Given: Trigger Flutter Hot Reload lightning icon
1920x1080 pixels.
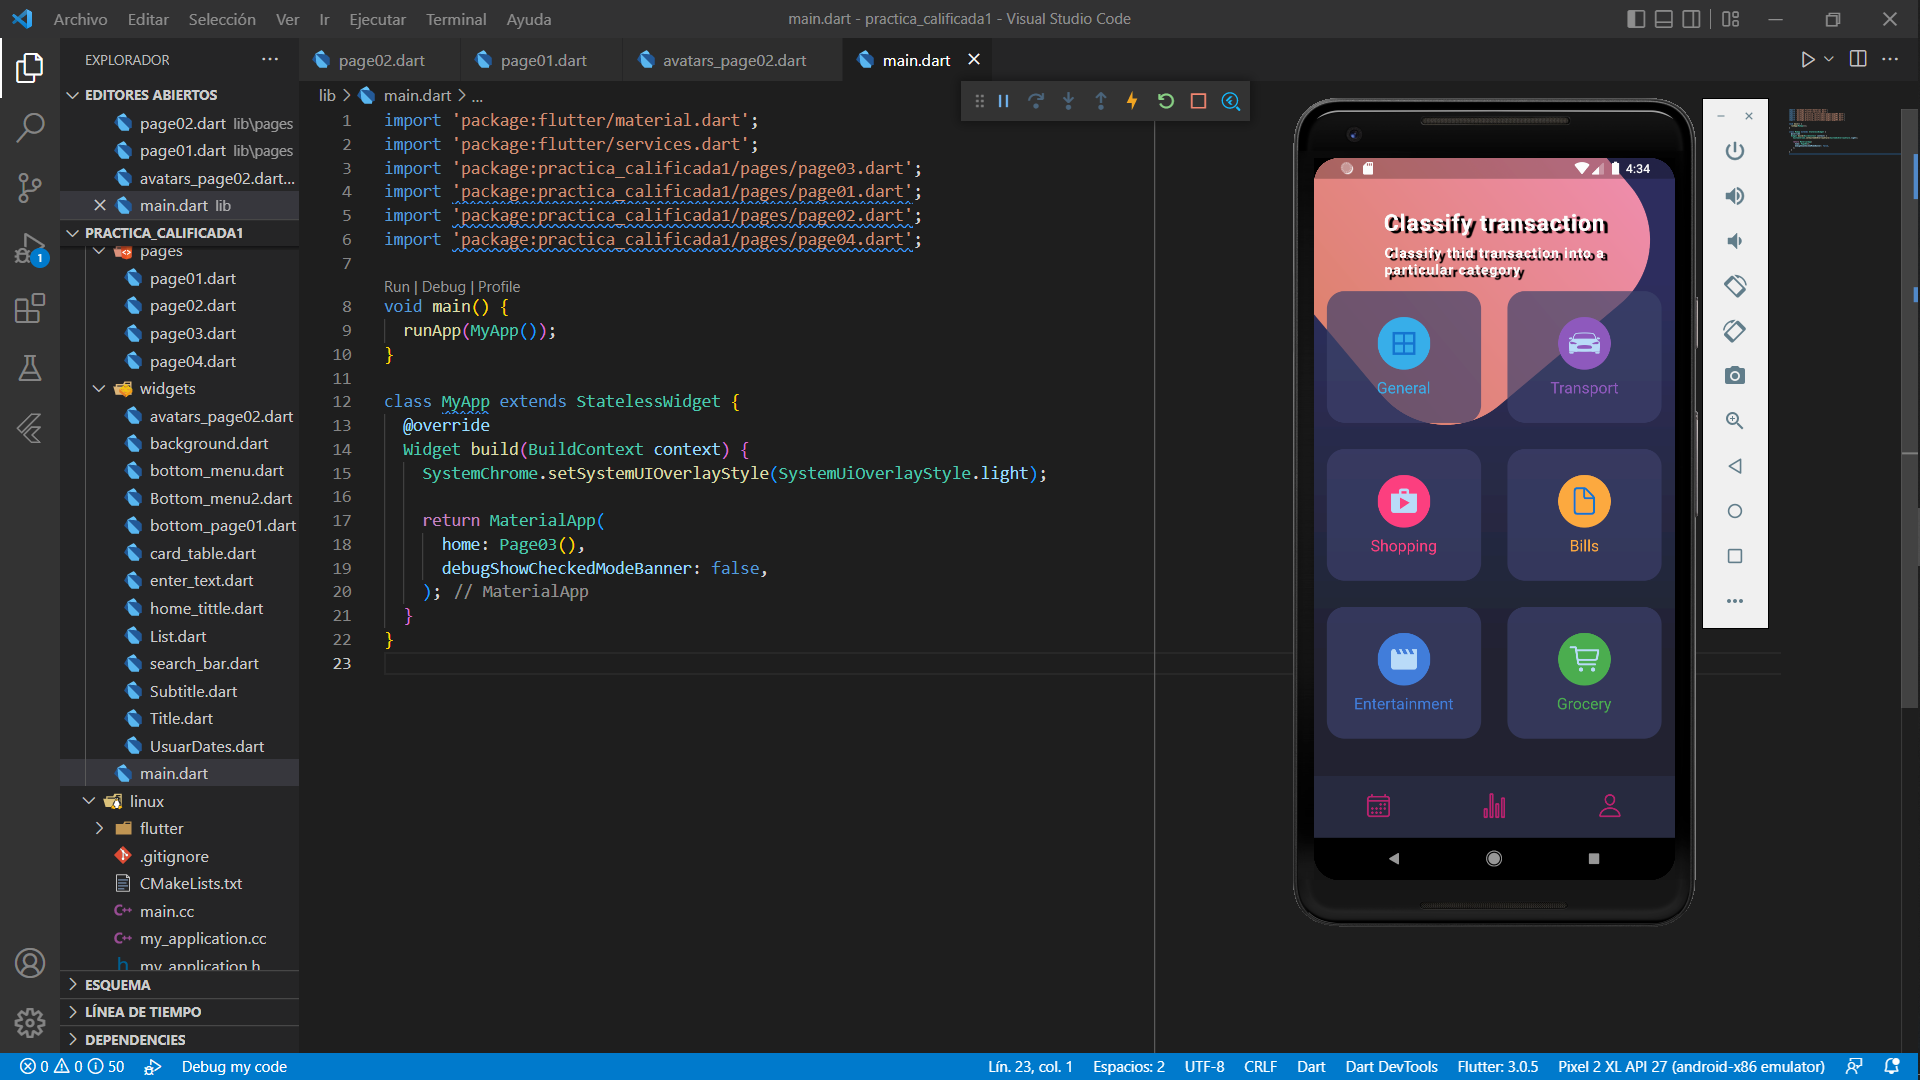Looking at the screenshot, I should (1132, 101).
